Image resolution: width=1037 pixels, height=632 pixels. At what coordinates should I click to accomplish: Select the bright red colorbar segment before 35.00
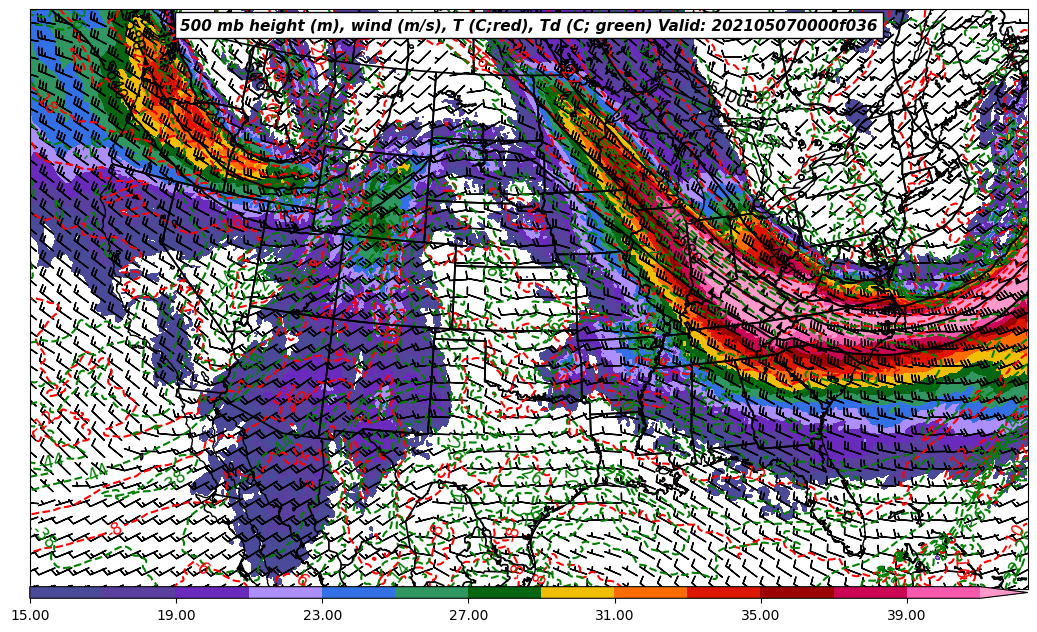[x=724, y=592]
